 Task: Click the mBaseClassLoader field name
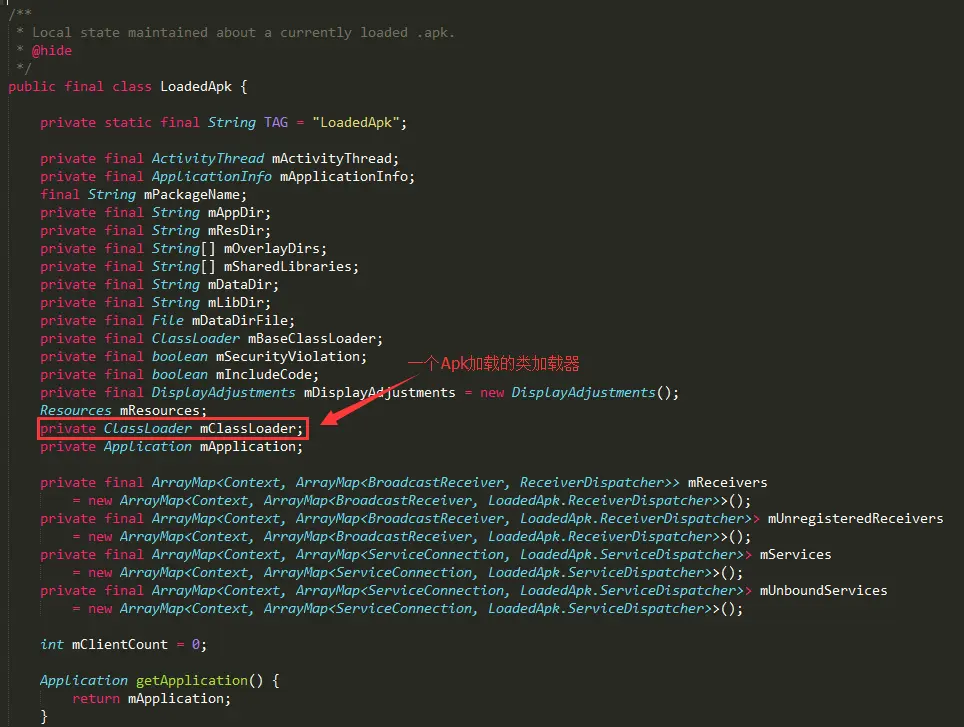tap(312, 339)
